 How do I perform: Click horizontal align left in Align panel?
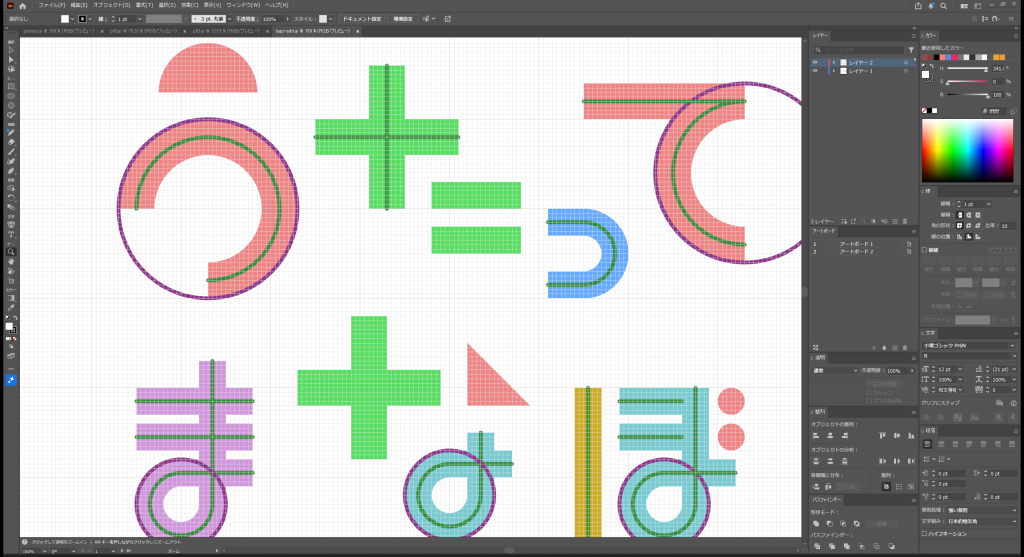click(x=817, y=436)
